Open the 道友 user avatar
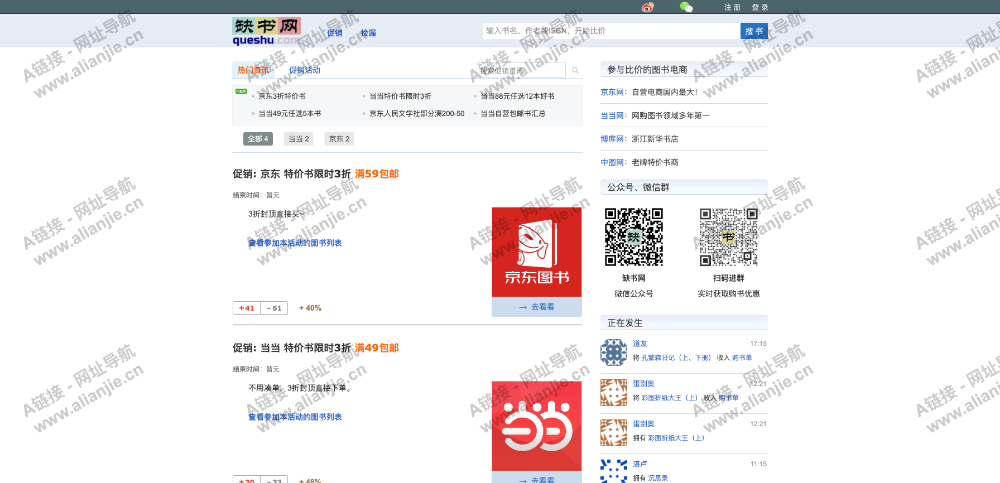 coord(614,352)
